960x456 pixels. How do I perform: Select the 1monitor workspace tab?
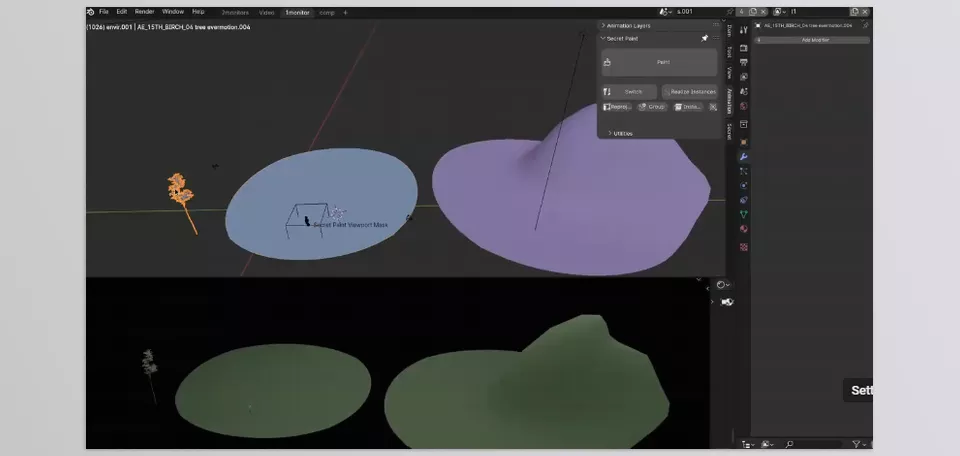[x=297, y=12]
